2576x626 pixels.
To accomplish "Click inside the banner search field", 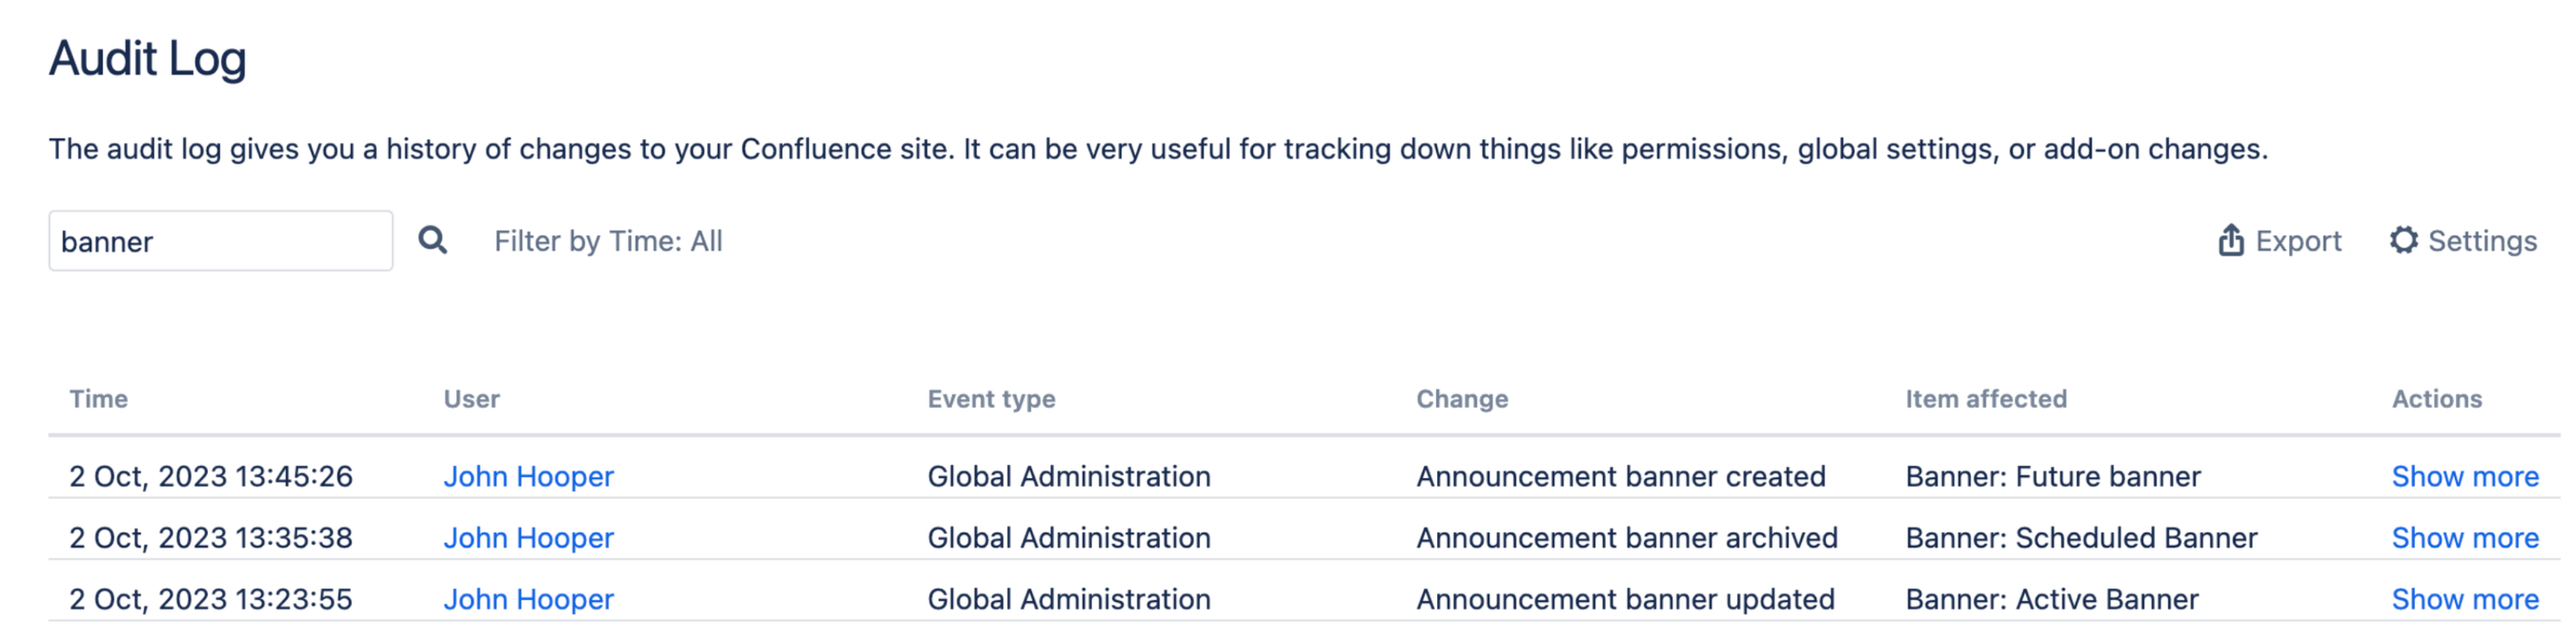I will (220, 240).
